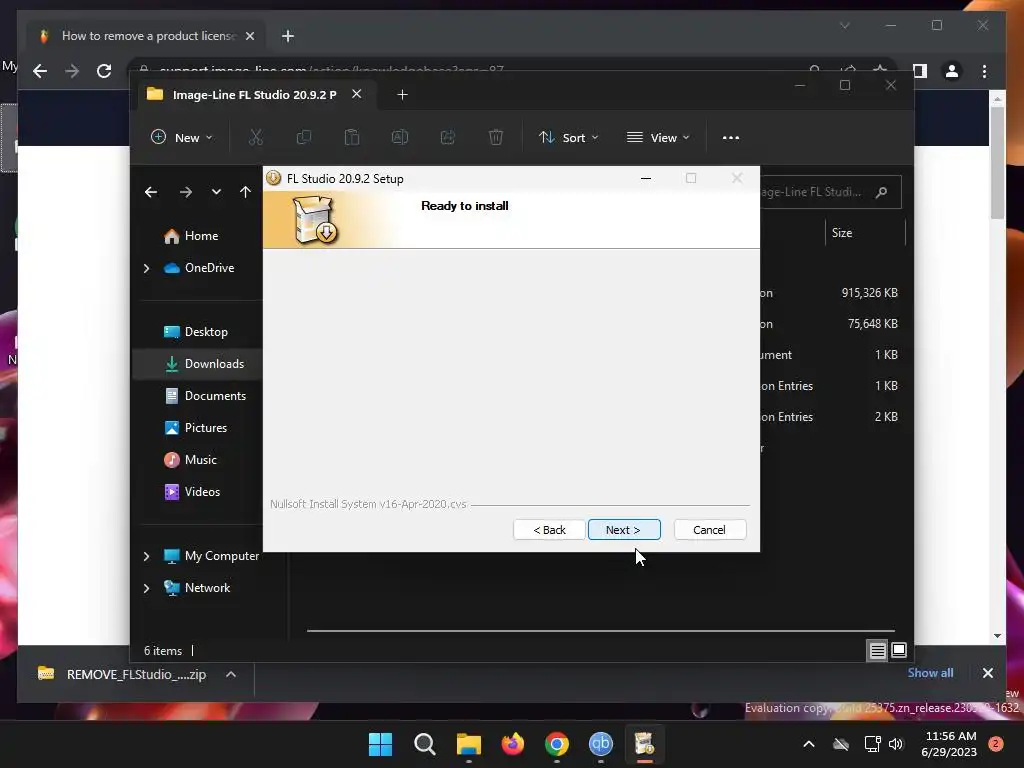Open Chrome three-dot menu

pyautogui.click(x=984, y=71)
